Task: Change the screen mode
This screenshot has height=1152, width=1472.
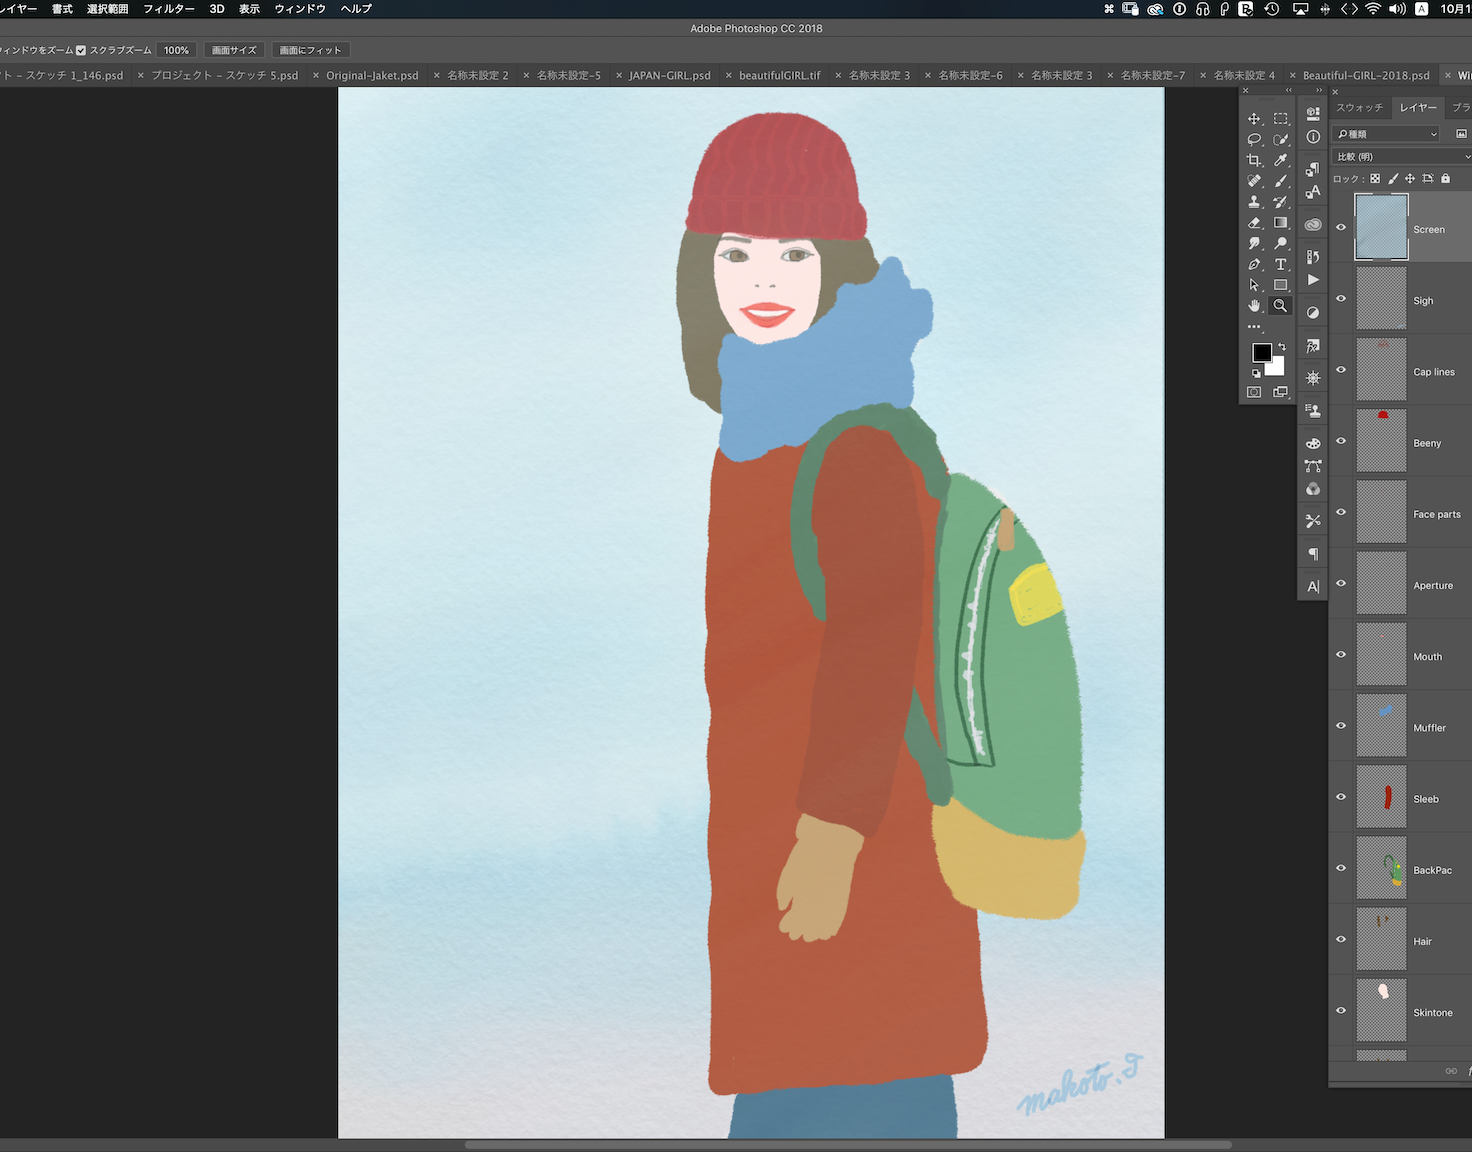Action: click(x=1280, y=392)
